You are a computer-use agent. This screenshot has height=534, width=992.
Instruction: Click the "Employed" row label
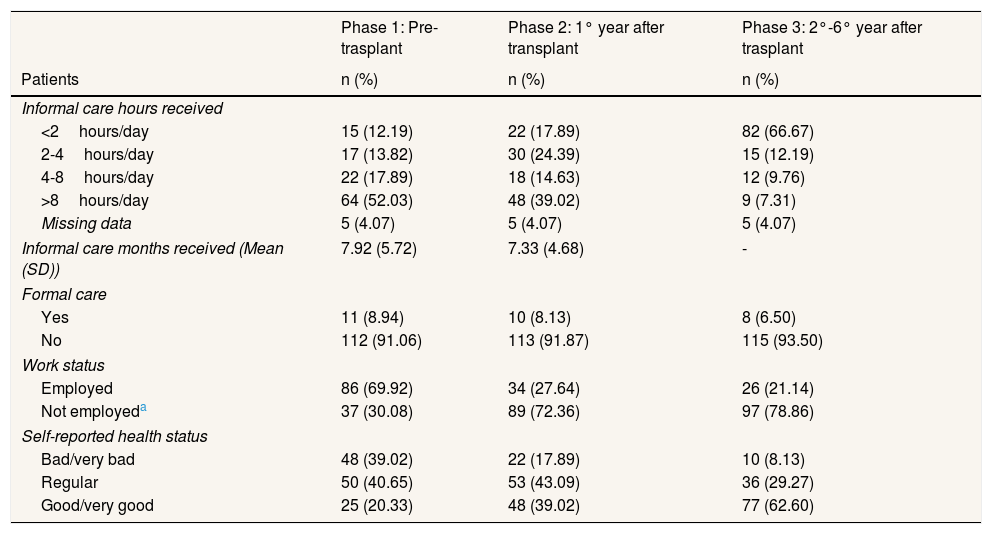point(77,388)
